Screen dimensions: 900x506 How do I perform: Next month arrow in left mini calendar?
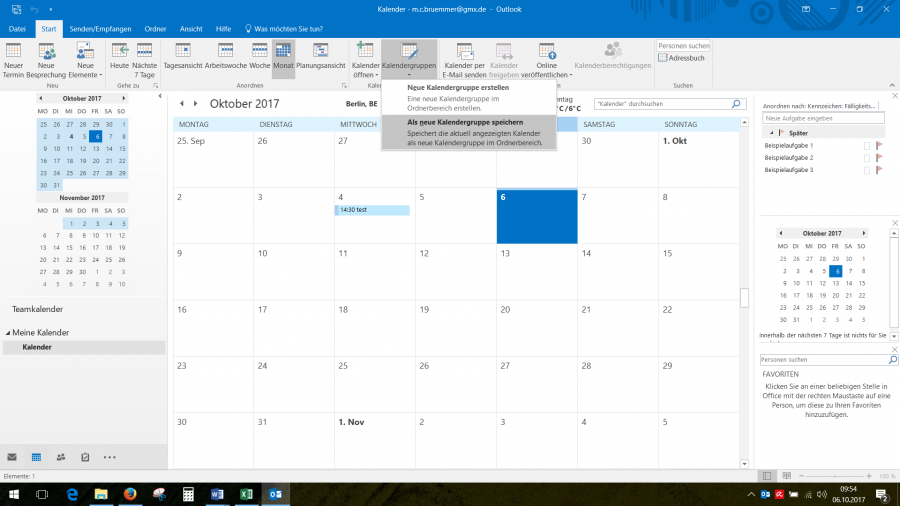[123, 98]
